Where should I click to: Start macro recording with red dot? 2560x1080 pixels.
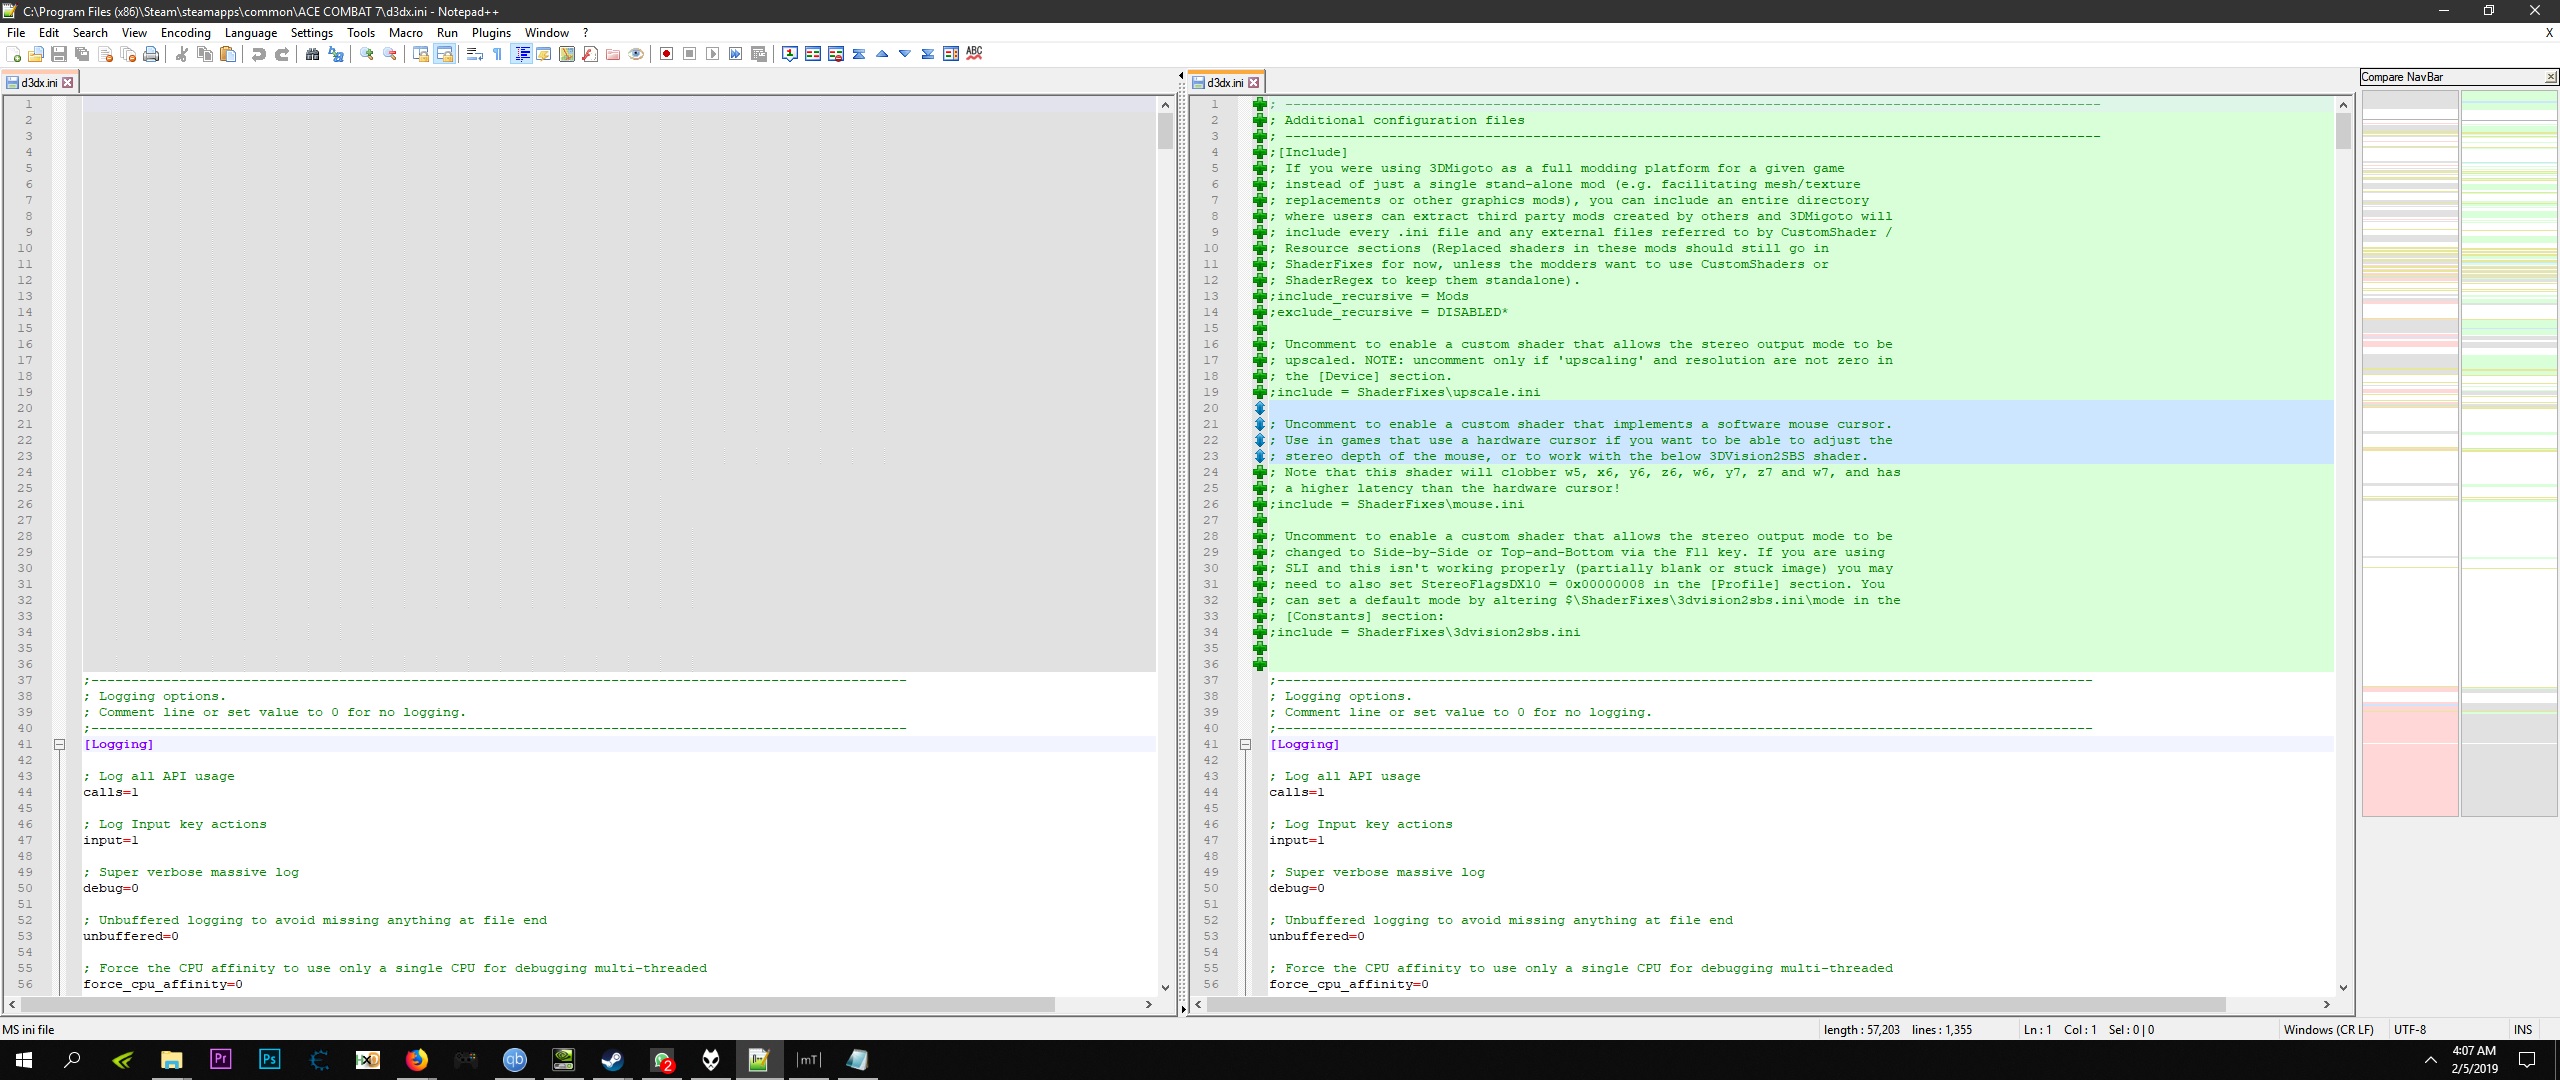pos(666,54)
